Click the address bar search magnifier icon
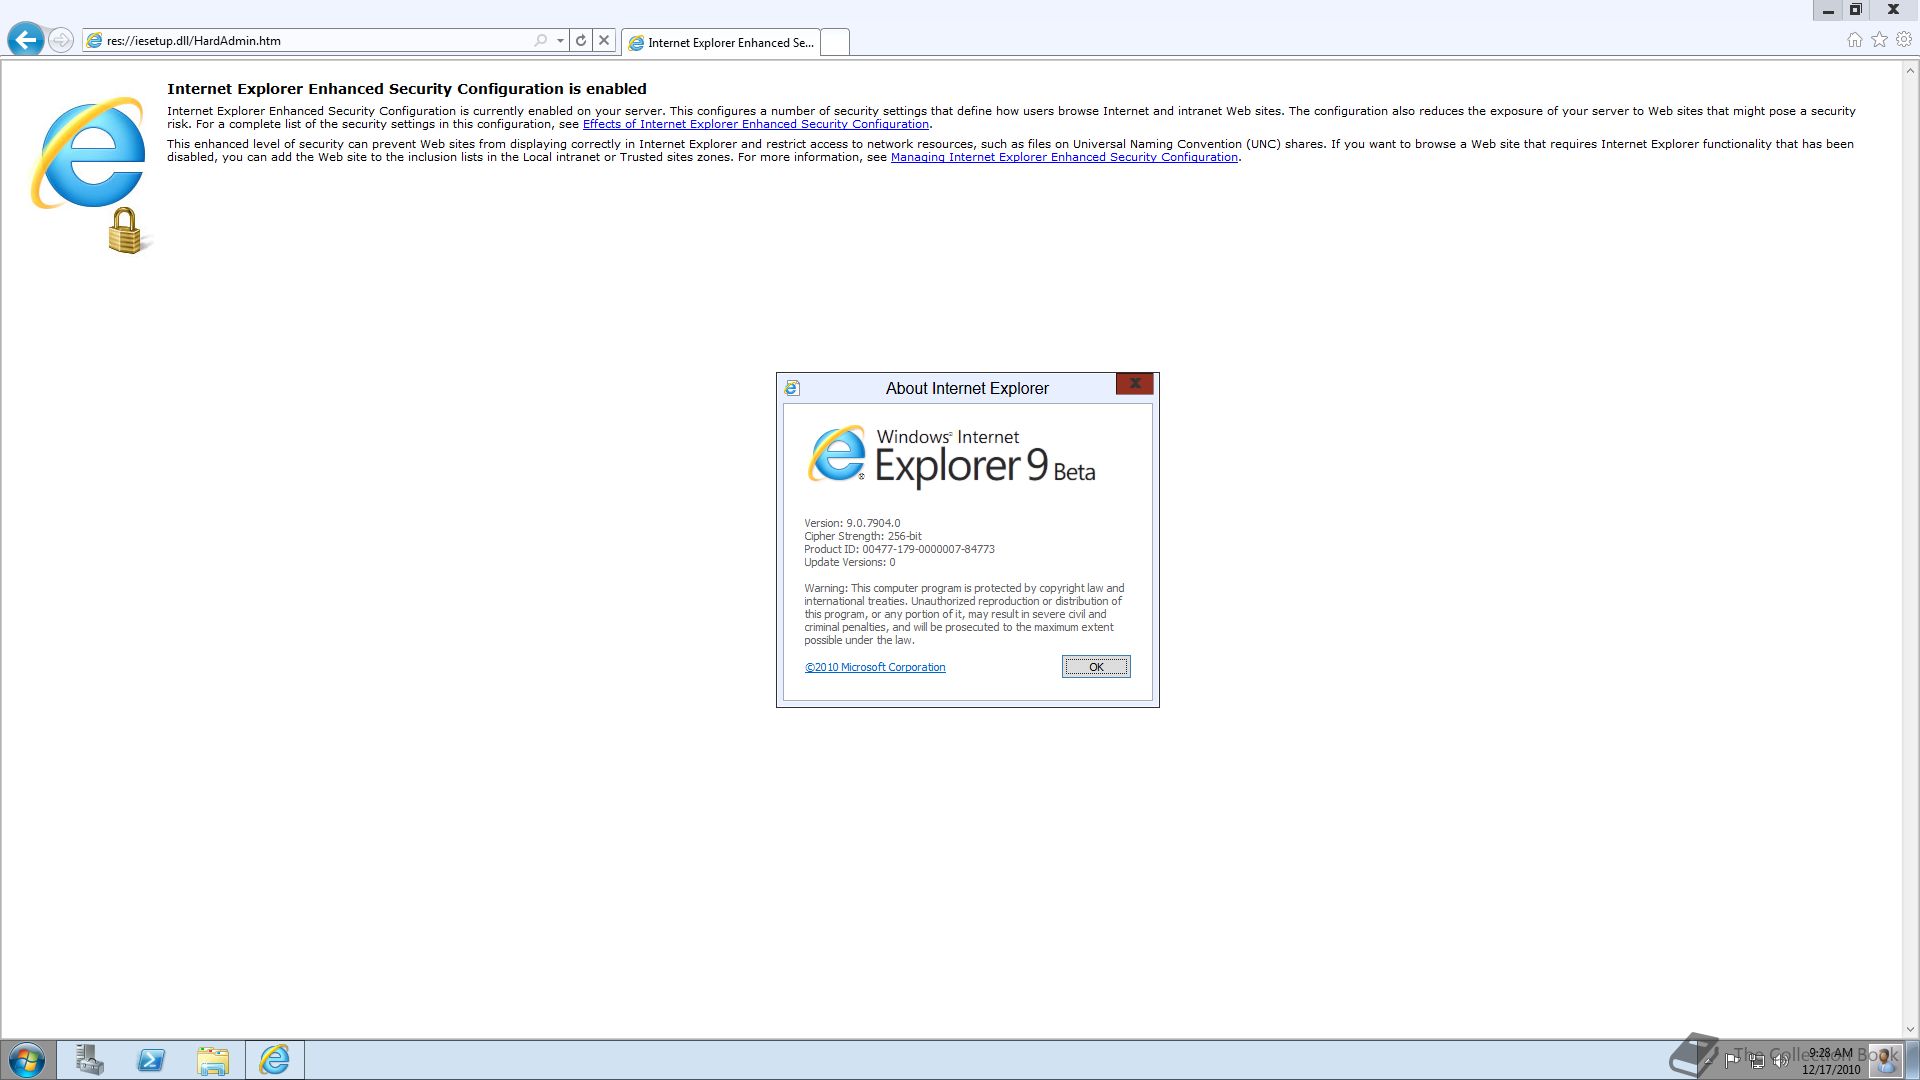This screenshot has height=1080, width=1920. pyautogui.click(x=541, y=41)
